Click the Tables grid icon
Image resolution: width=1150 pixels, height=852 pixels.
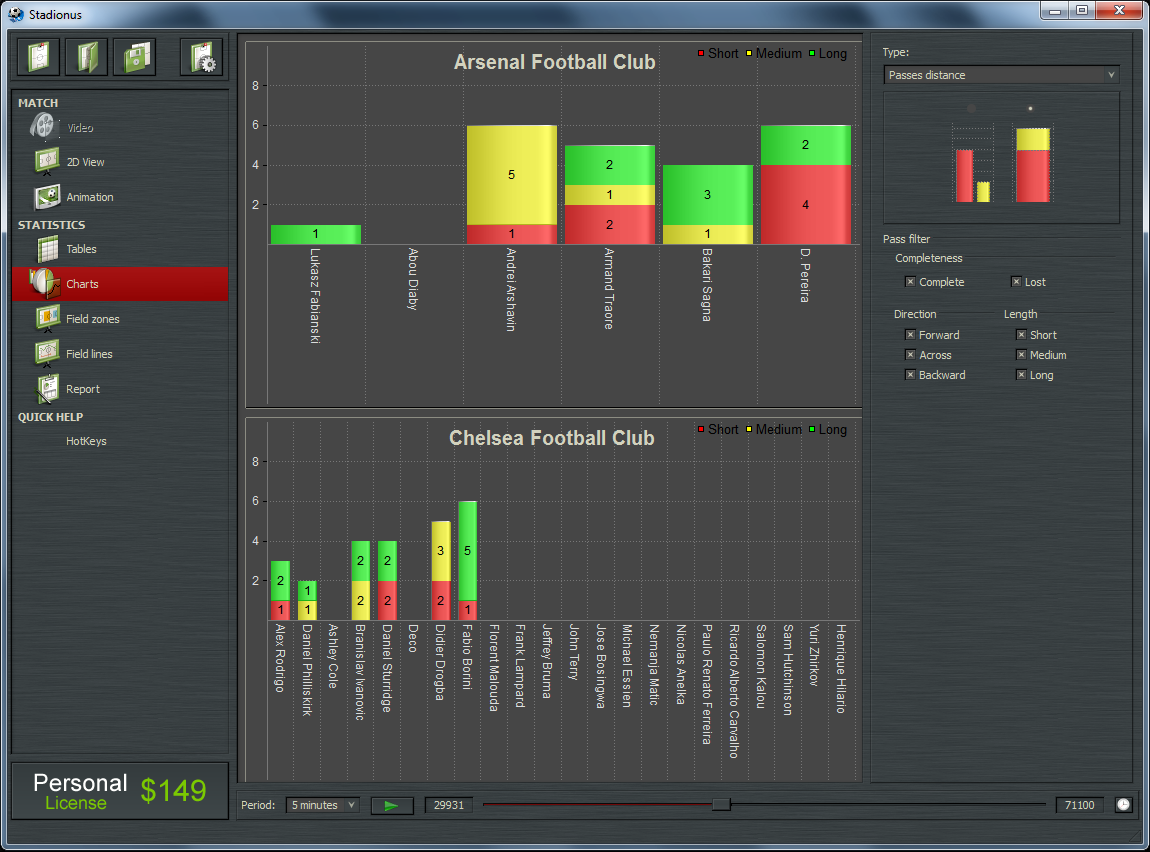coord(48,249)
